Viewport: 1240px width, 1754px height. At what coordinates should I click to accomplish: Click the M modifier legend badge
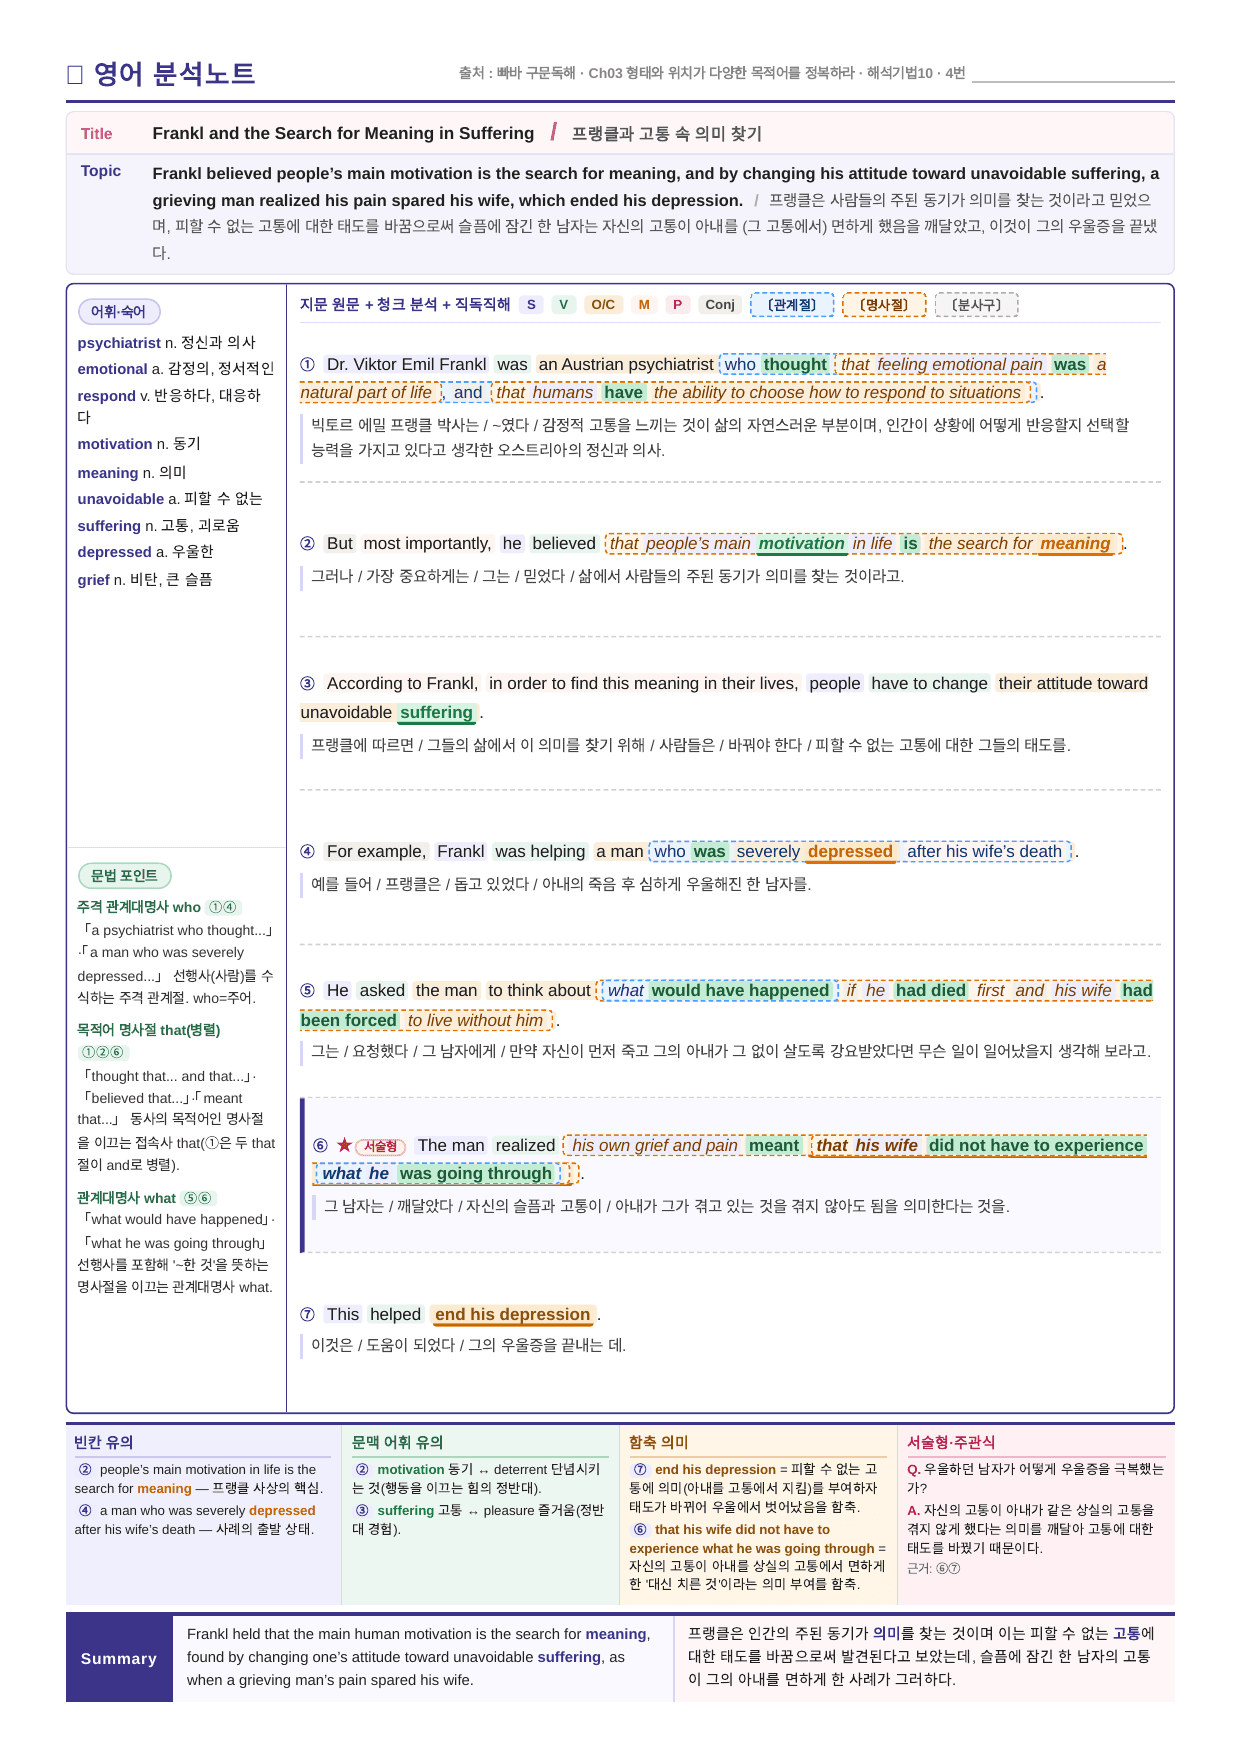644,305
